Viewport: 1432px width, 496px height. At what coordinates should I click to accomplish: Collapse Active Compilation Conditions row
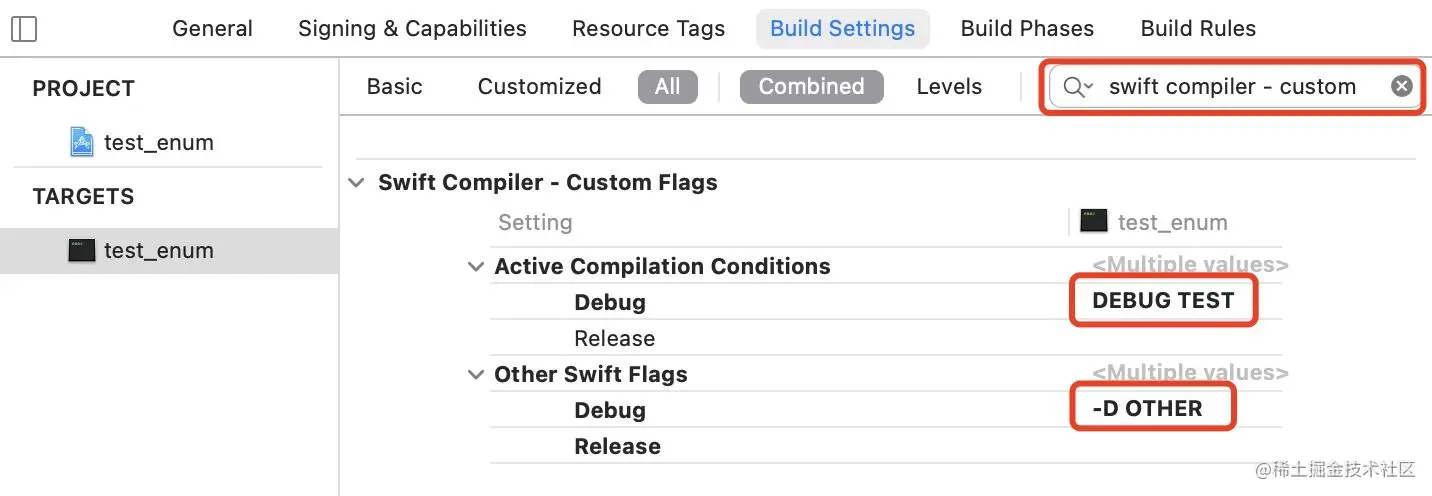click(476, 267)
